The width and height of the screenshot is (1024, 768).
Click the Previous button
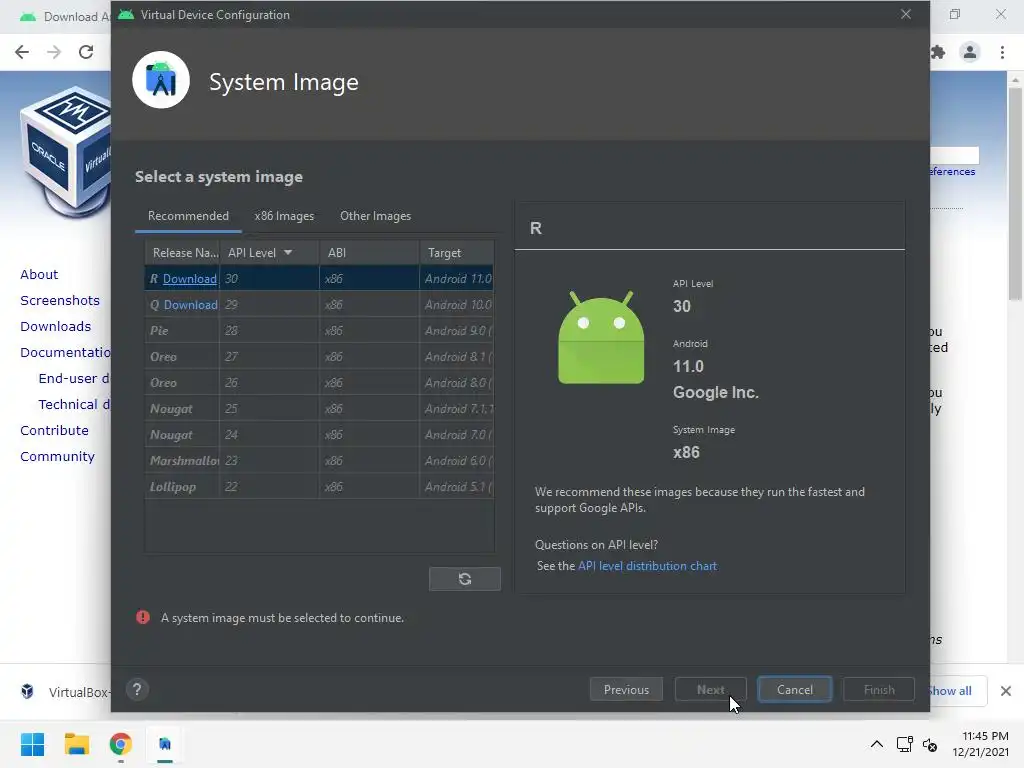coord(626,690)
